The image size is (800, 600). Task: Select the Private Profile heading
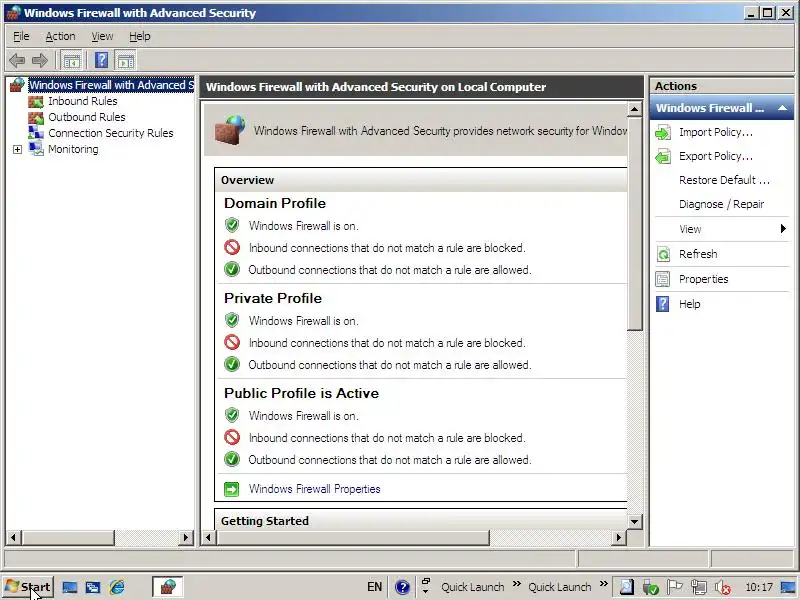[x=273, y=298]
